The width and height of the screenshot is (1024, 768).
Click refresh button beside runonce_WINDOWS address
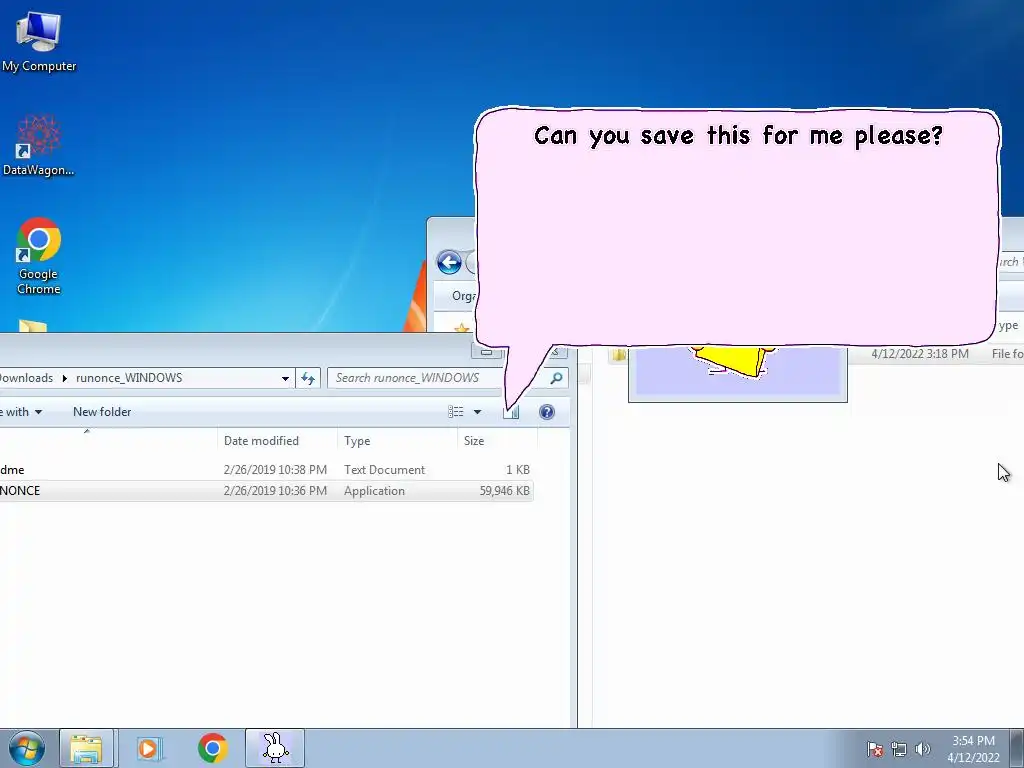pyautogui.click(x=308, y=378)
